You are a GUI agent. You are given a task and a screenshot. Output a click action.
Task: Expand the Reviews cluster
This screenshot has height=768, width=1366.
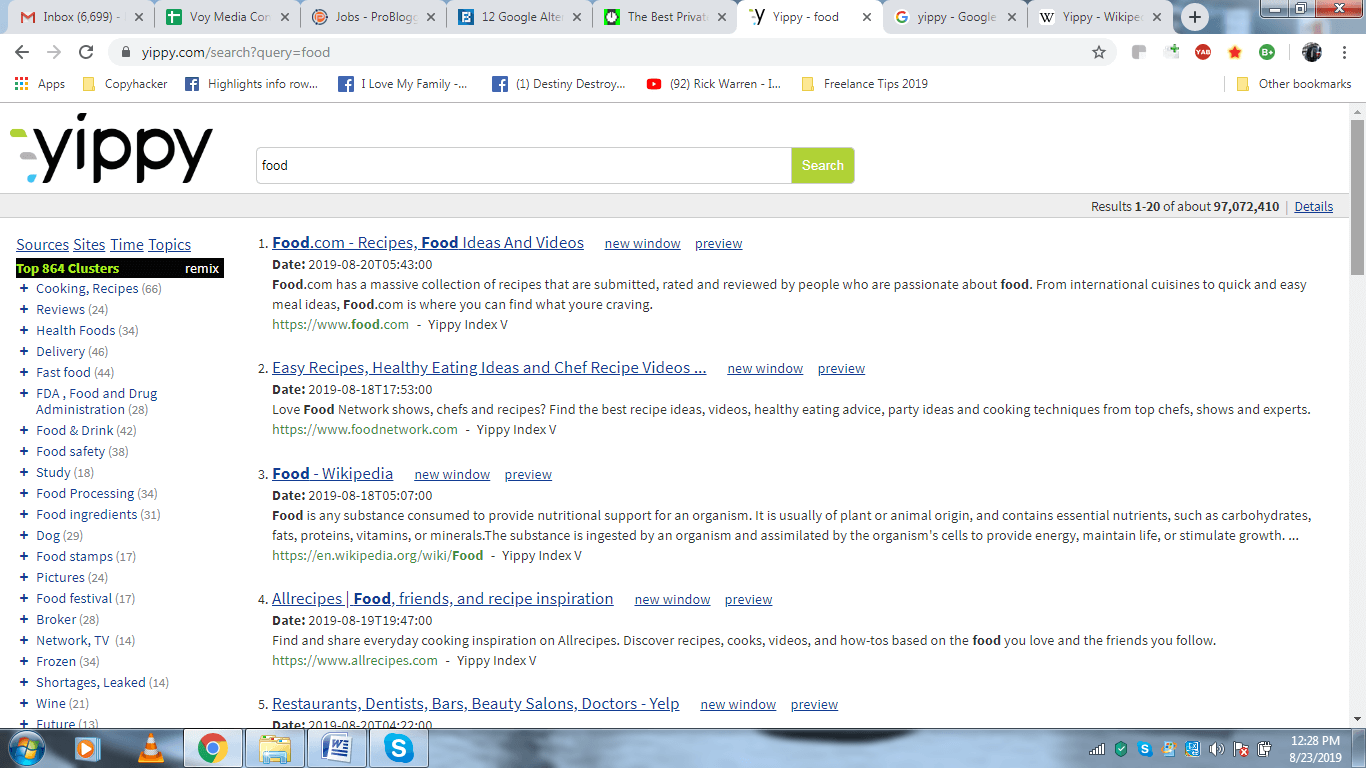(x=23, y=309)
